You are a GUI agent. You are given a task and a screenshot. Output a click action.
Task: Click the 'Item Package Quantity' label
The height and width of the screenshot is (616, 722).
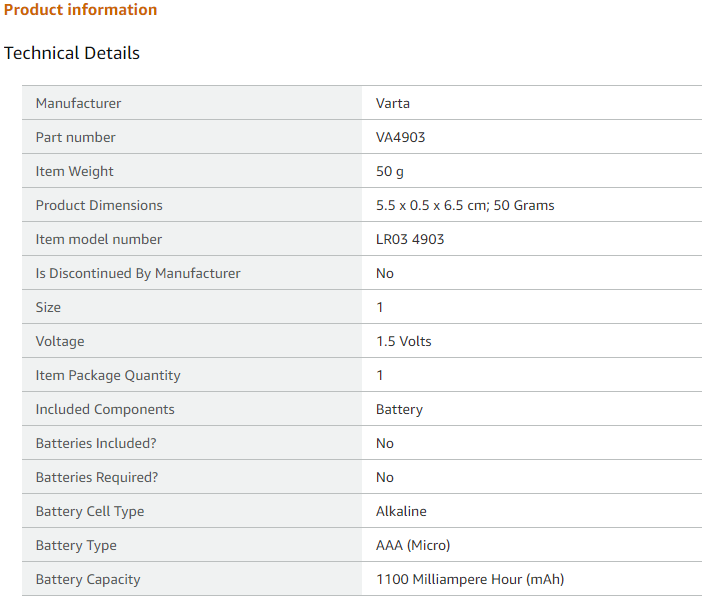[x=108, y=376]
